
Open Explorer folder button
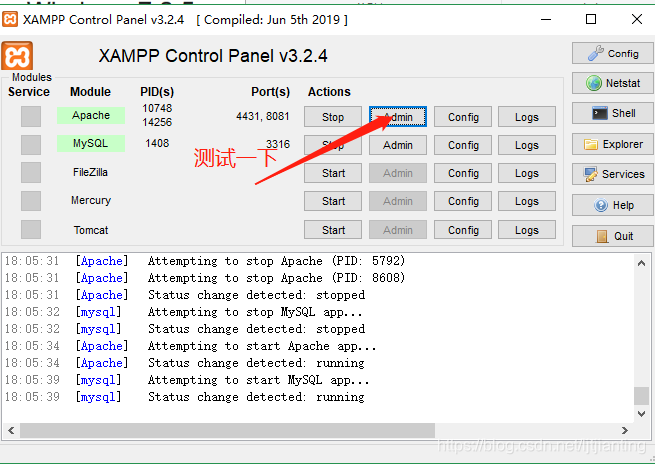pyautogui.click(x=612, y=144)
